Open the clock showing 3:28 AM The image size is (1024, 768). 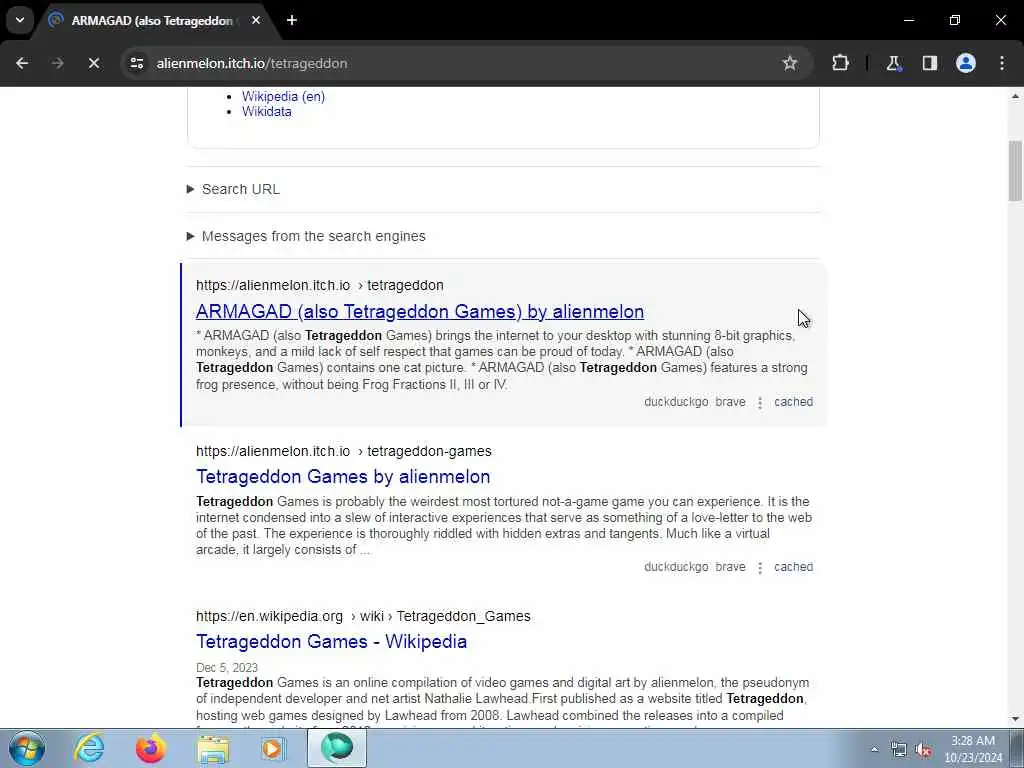(972, 749)
